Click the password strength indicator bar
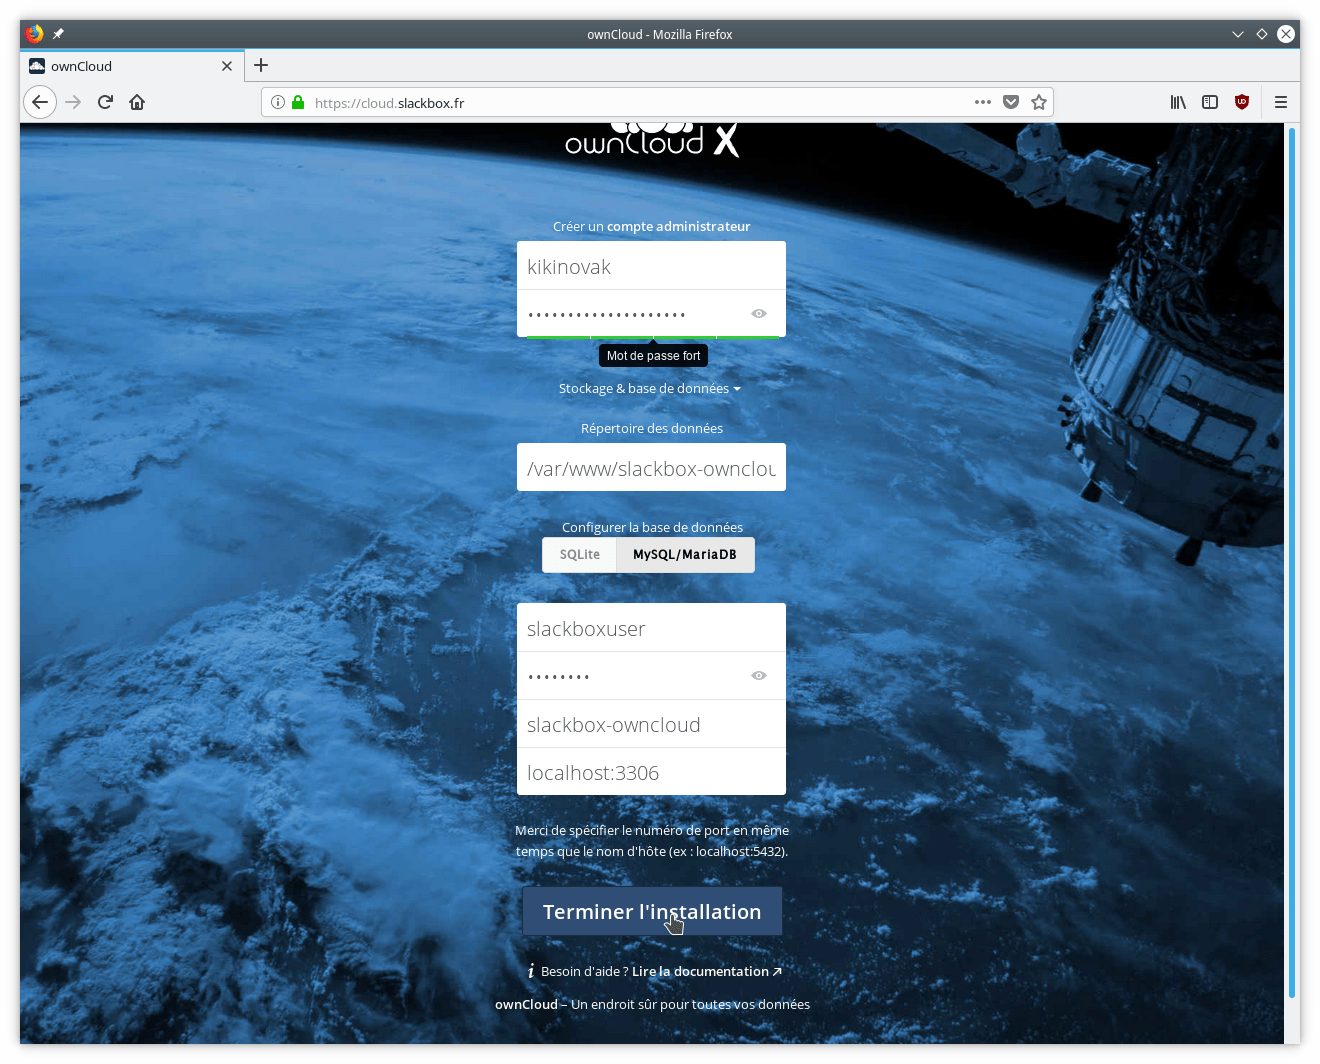Viewport: 1320px width, 1064px height. 652,338
